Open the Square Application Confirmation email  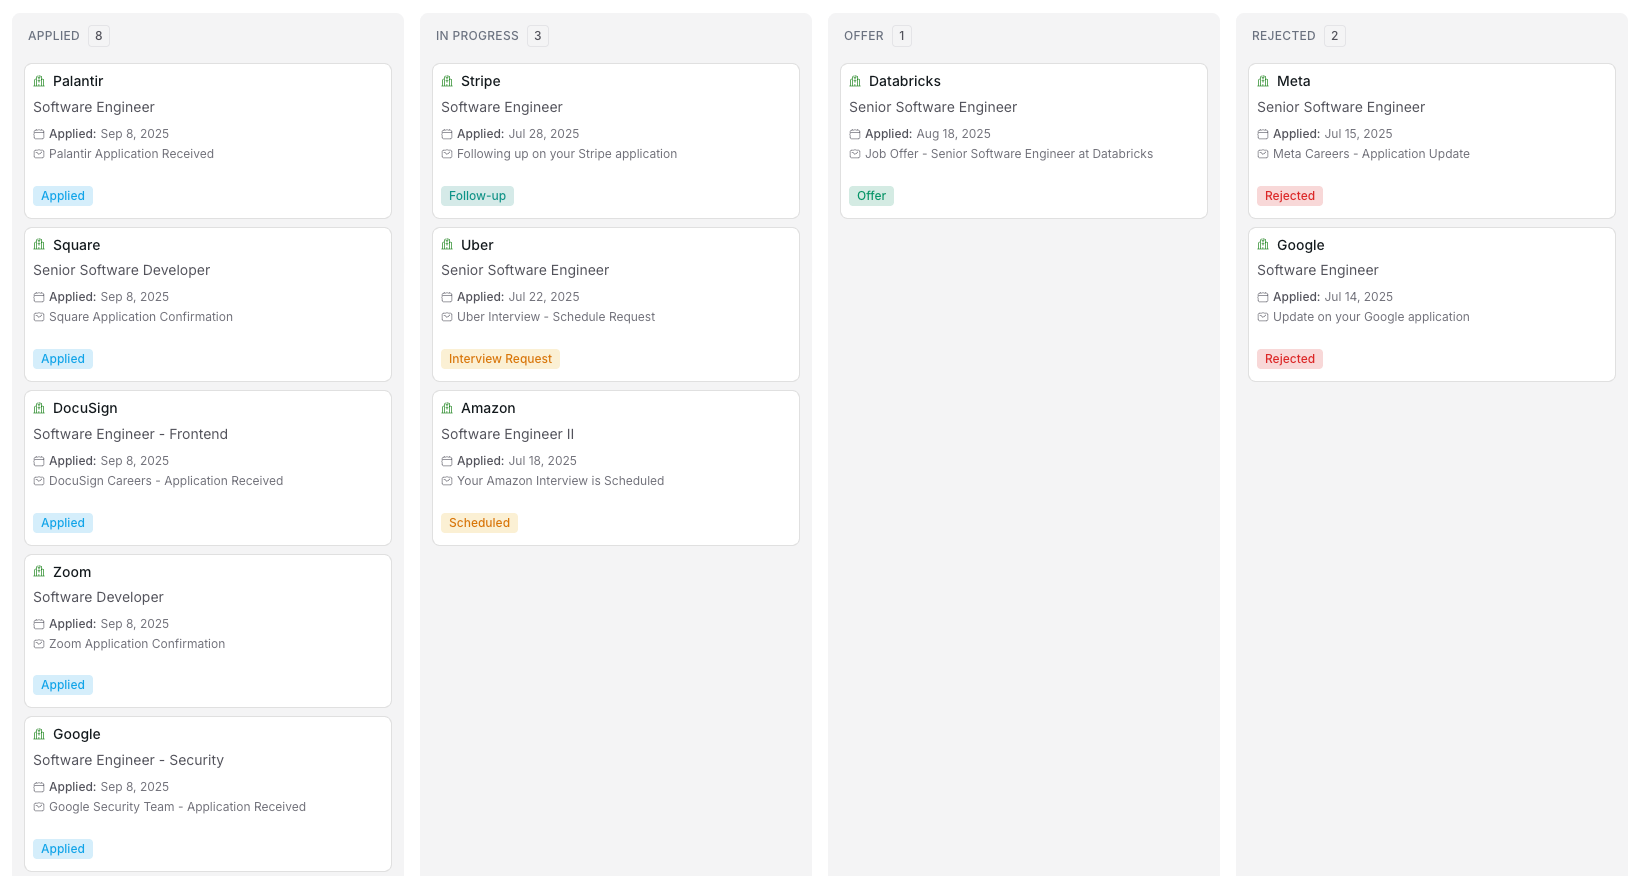[x=141, y=317]
